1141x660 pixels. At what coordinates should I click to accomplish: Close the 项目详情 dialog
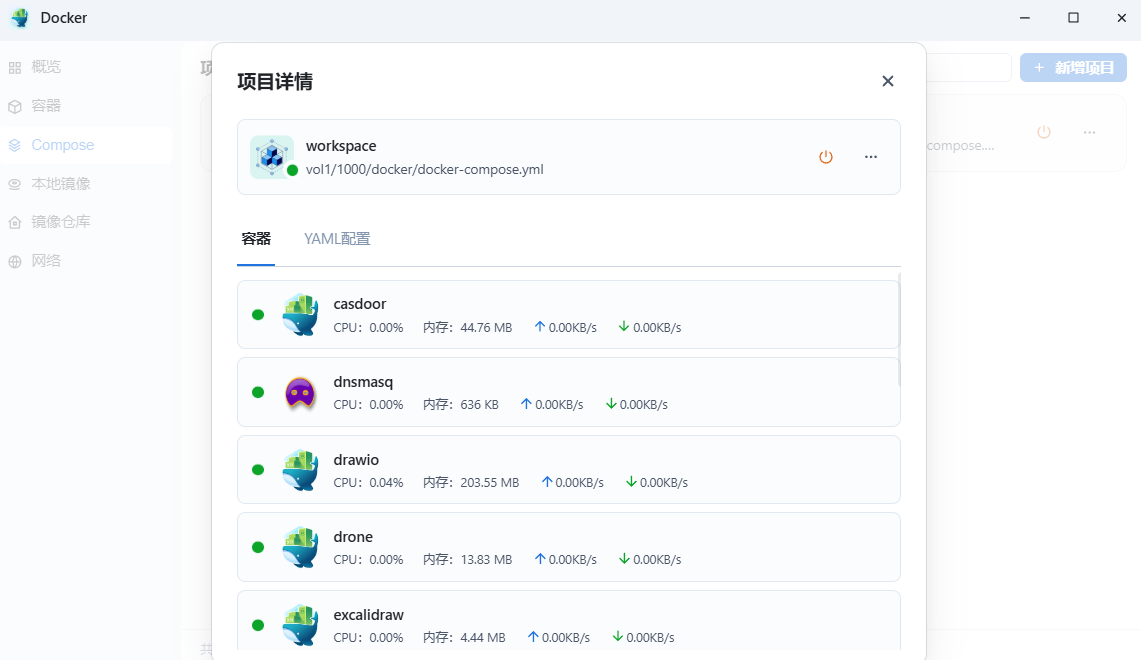pos(887,81)
